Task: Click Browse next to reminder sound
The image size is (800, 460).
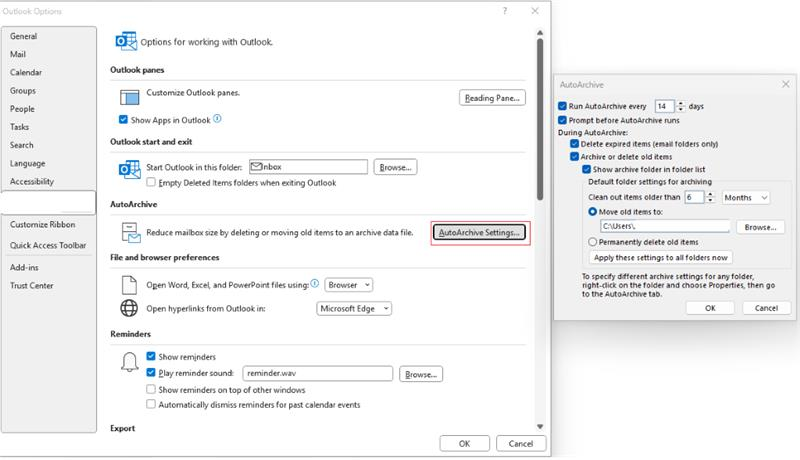Action: pyautogui.click(x=421, y=374)
